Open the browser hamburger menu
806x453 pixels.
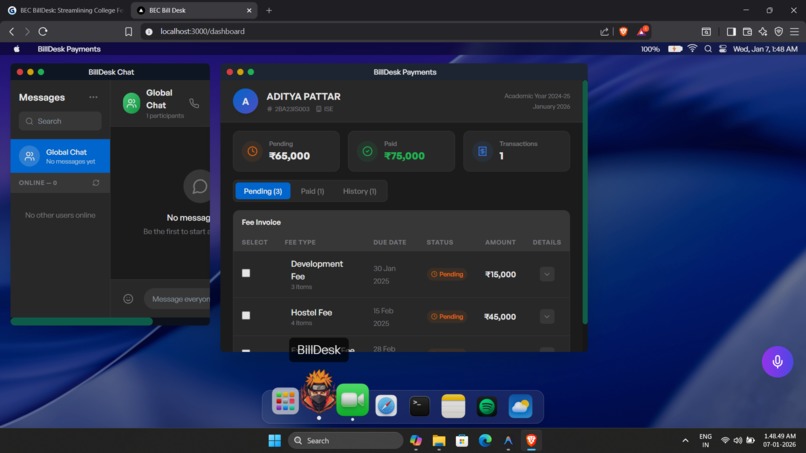pyautogui.click(x=794, y=31)
